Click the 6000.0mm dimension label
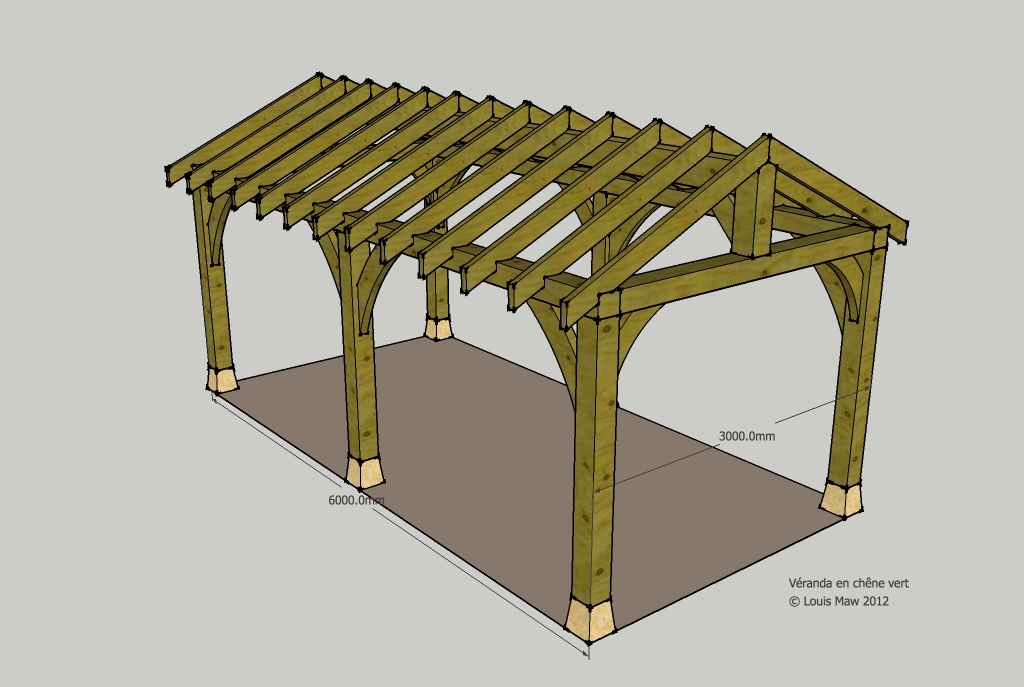This screenshot has height=687, width=1024. click(356, 499)
